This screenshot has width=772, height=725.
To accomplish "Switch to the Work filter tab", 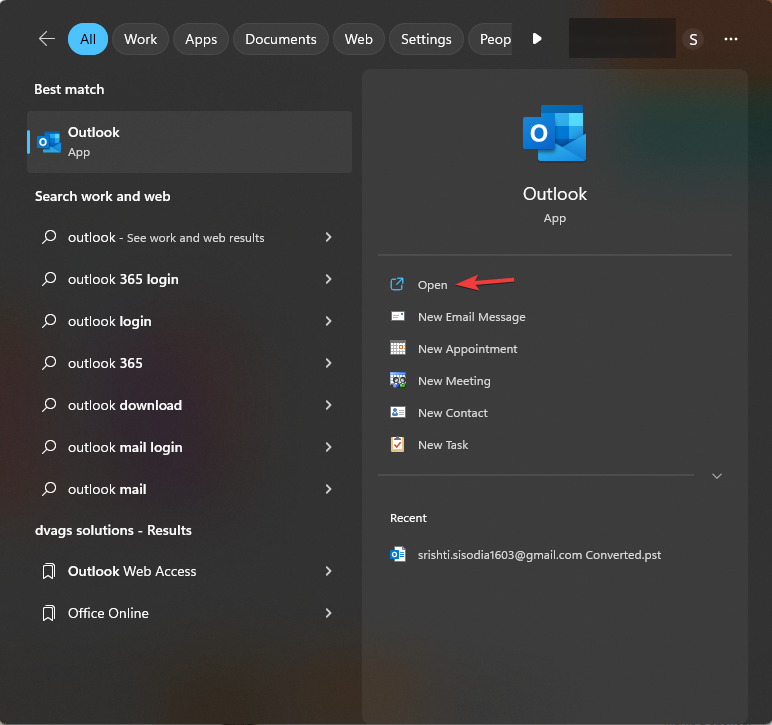I will click(140, 39).
